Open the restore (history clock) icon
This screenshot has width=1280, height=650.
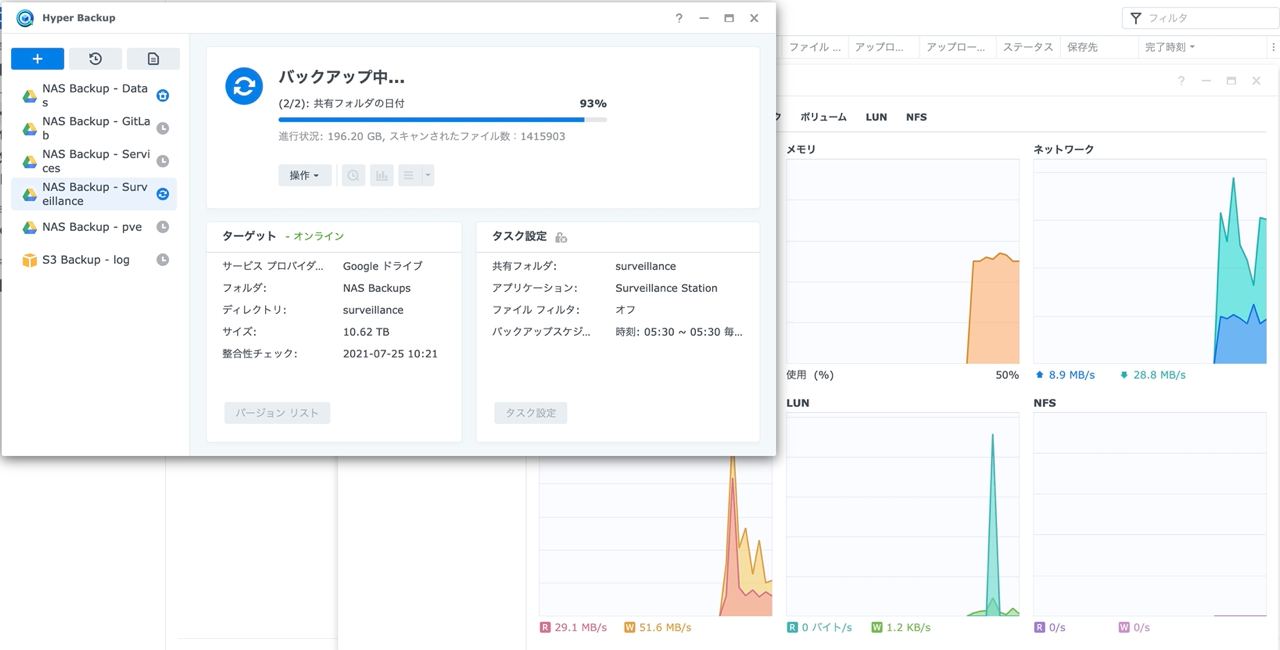click(x=96, y=59)
